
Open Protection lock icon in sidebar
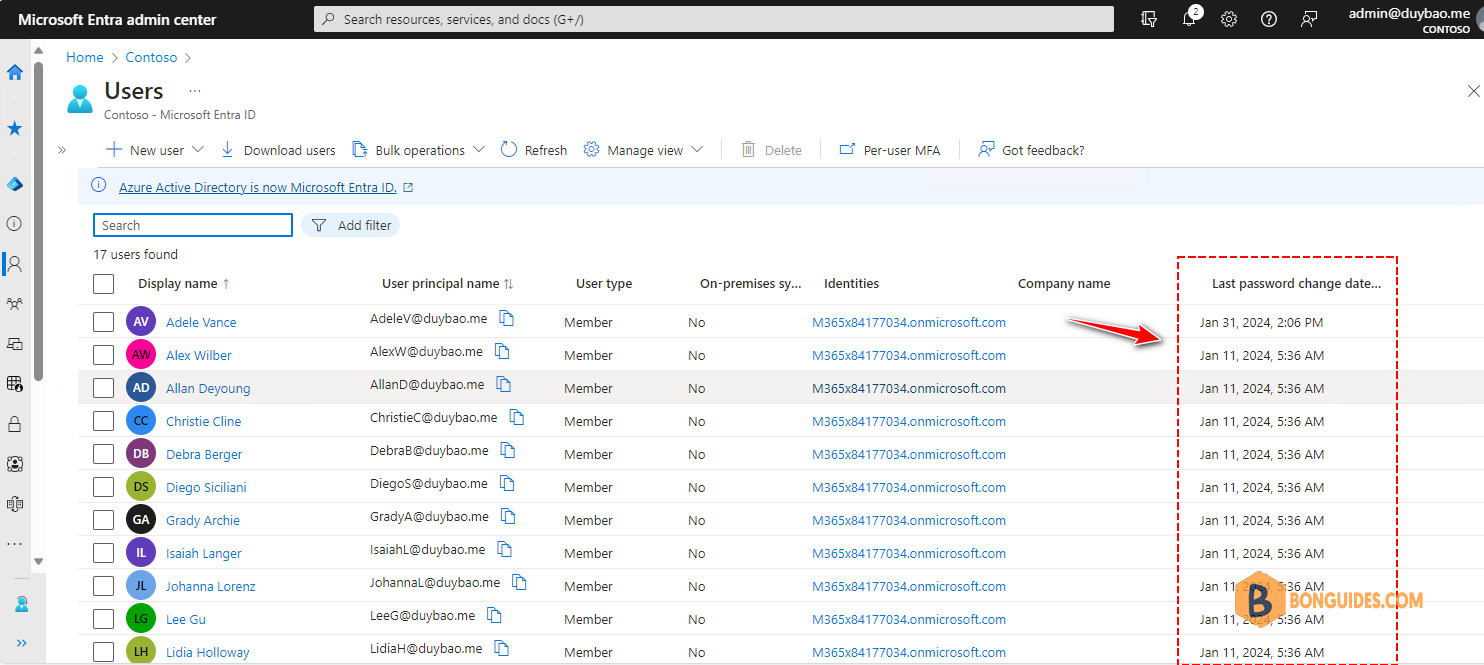click(x=15, y=424)
